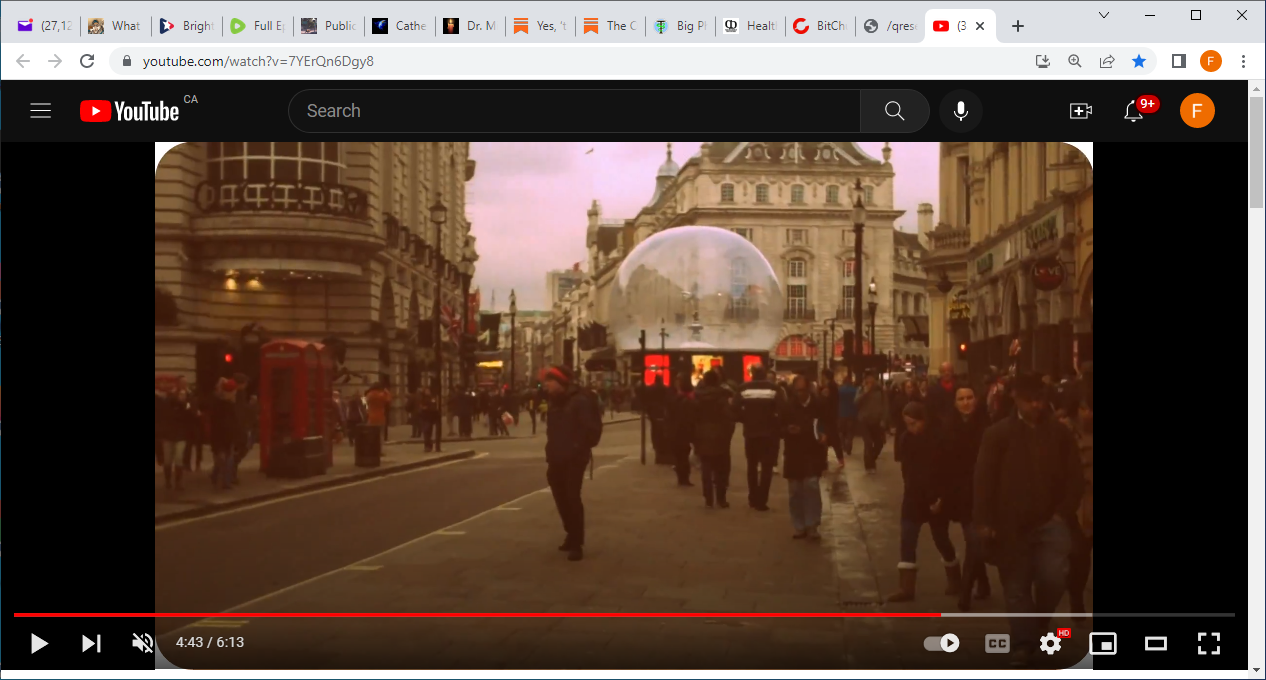This screenshot has width=1266, height=680.
Task: Open the YouTube account avatar menu
Action: (x=1197, y=111)
